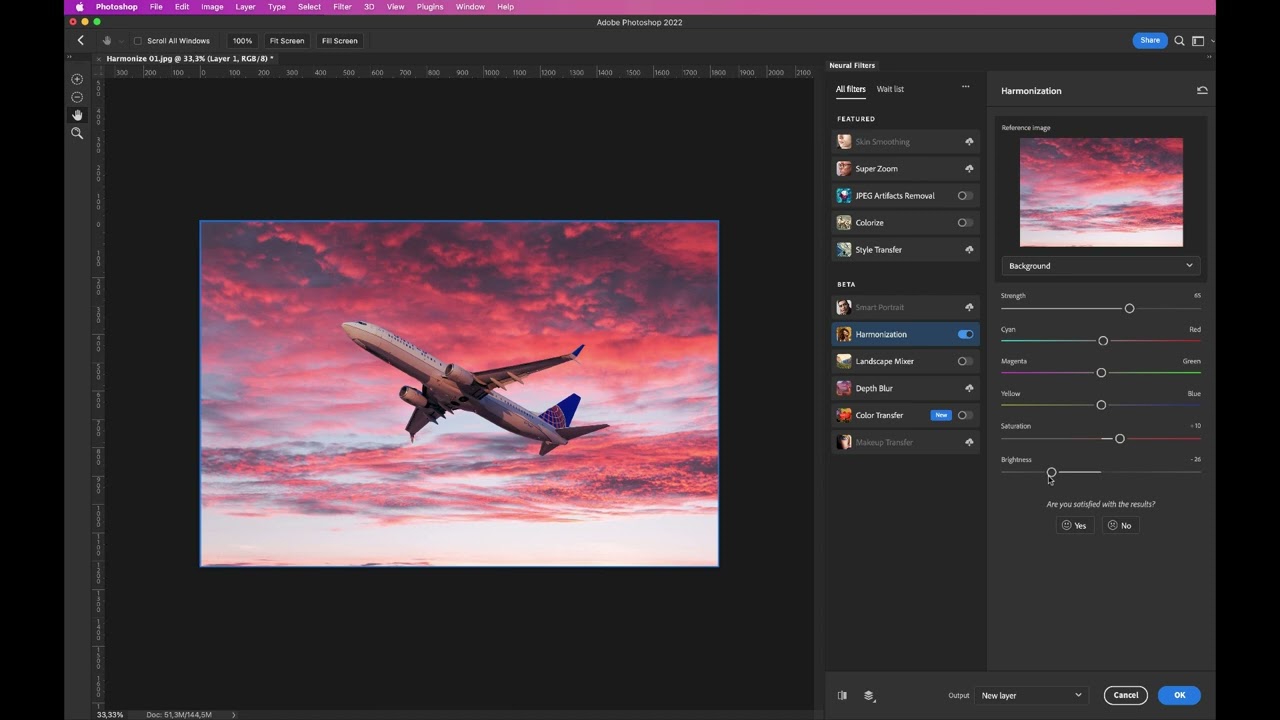Disable the Harmonization filter toggle

pos(964,334)
